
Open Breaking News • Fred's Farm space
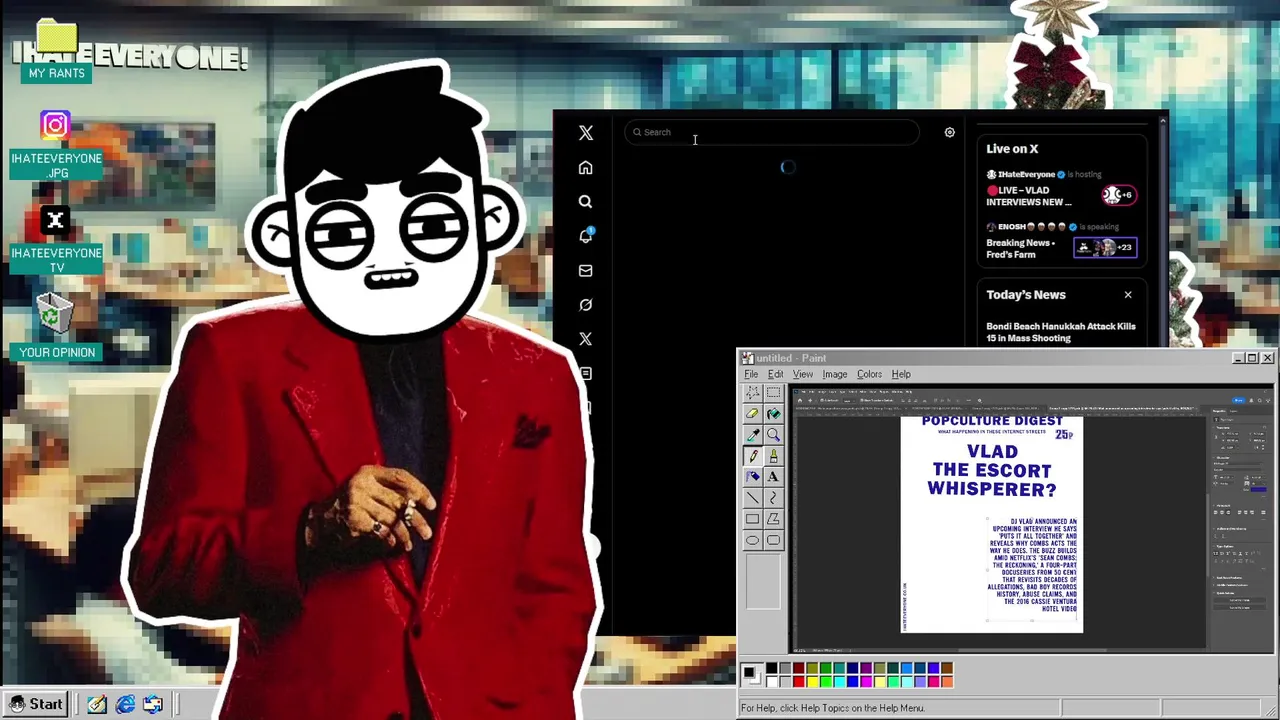pos(1020,249)
